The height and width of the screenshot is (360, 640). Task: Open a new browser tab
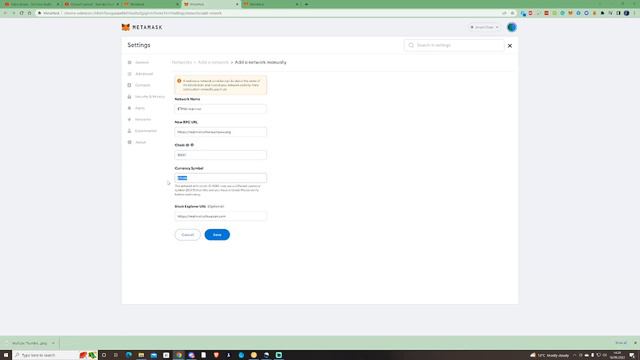tap(307, 4)
